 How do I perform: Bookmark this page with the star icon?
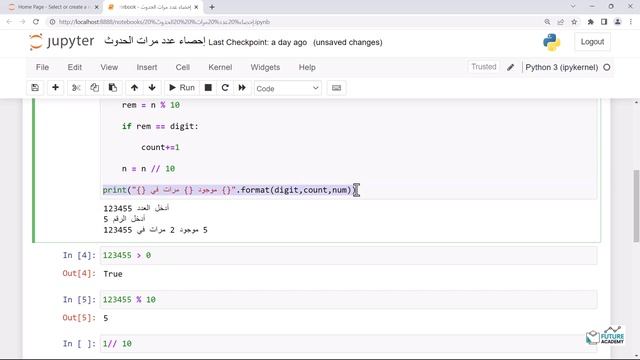574,22
